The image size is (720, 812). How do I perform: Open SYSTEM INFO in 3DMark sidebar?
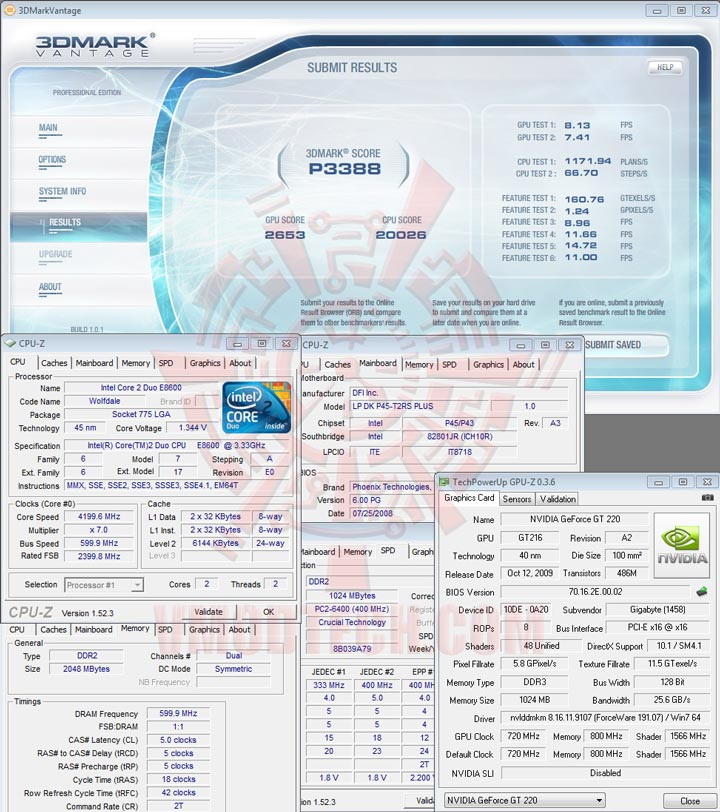point(62,192)
